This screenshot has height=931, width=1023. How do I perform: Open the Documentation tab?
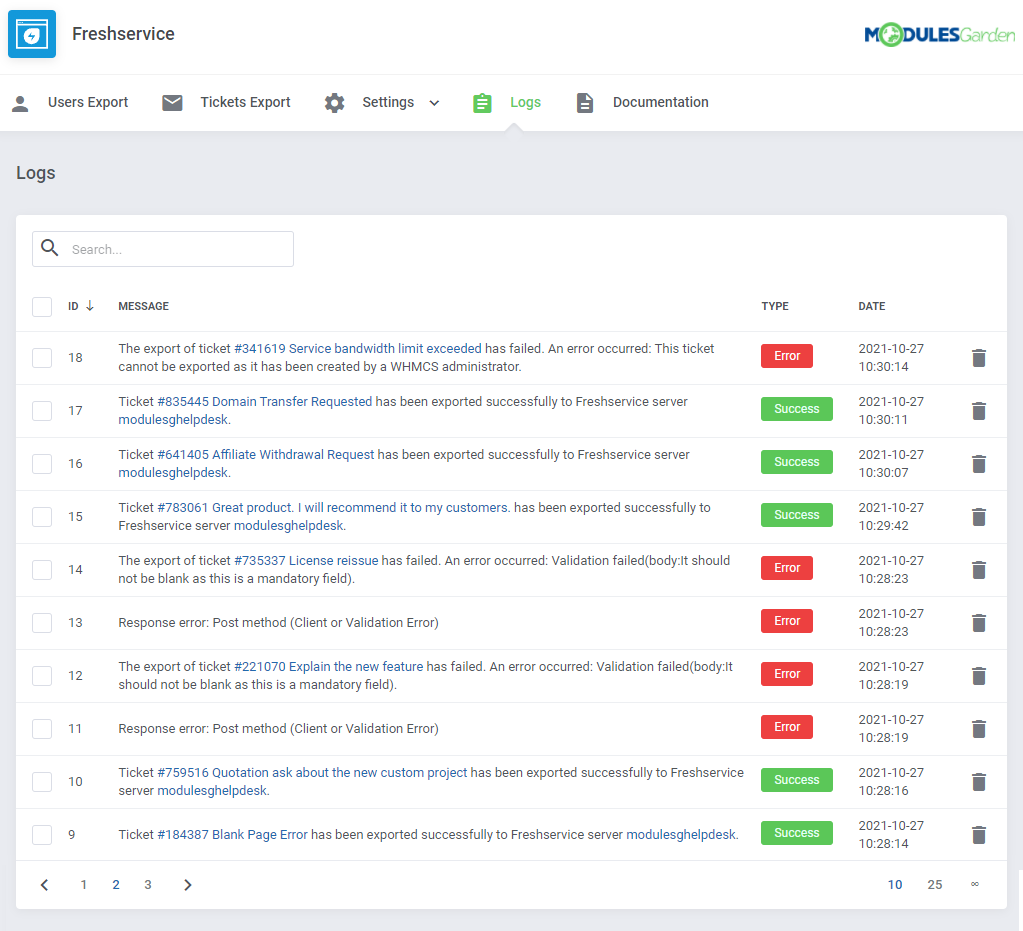(660, 102)
